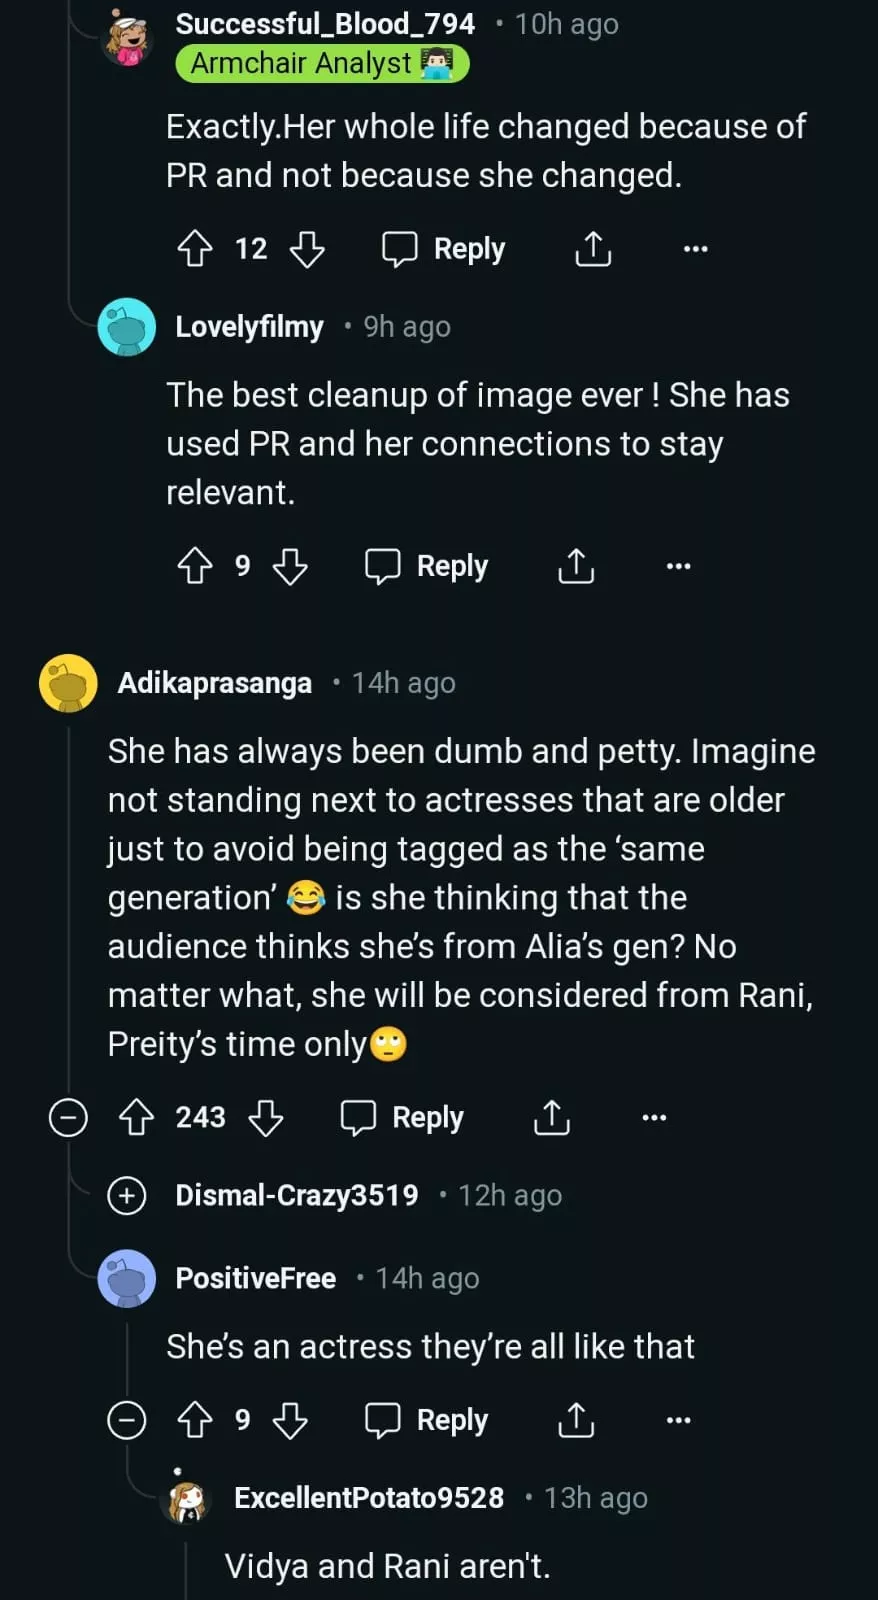Viewport: 878px width, 1600px height.
Task: Open ExcellentPotato9528's profile
Action: (x=368, y=1498)
